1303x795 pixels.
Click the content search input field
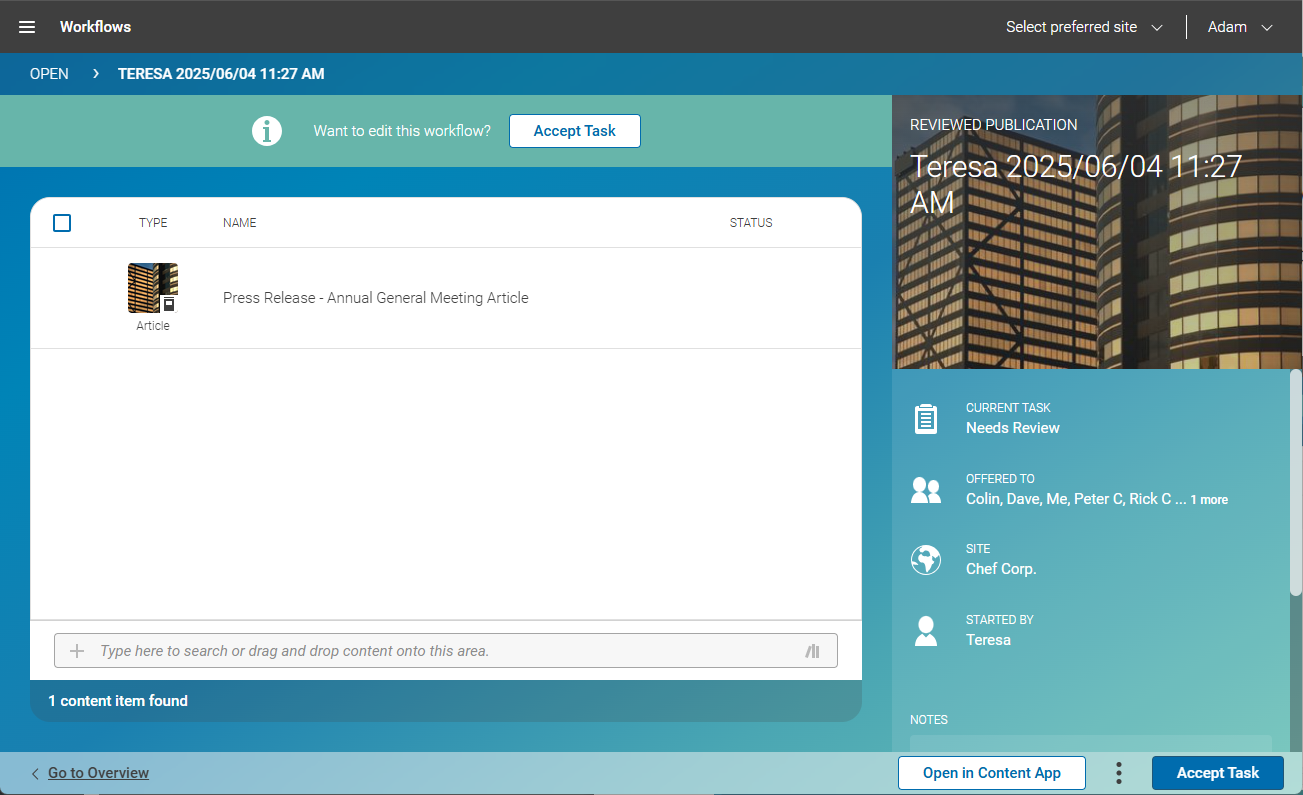[x=400, y=650]
